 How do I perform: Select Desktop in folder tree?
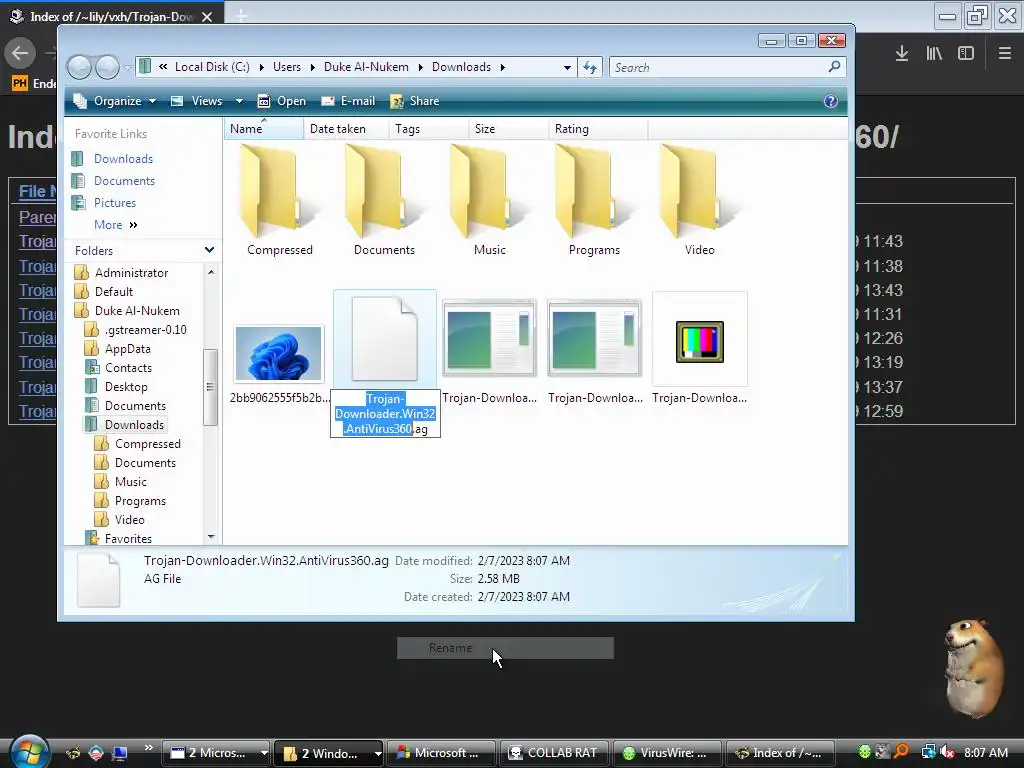click(126, 387)
